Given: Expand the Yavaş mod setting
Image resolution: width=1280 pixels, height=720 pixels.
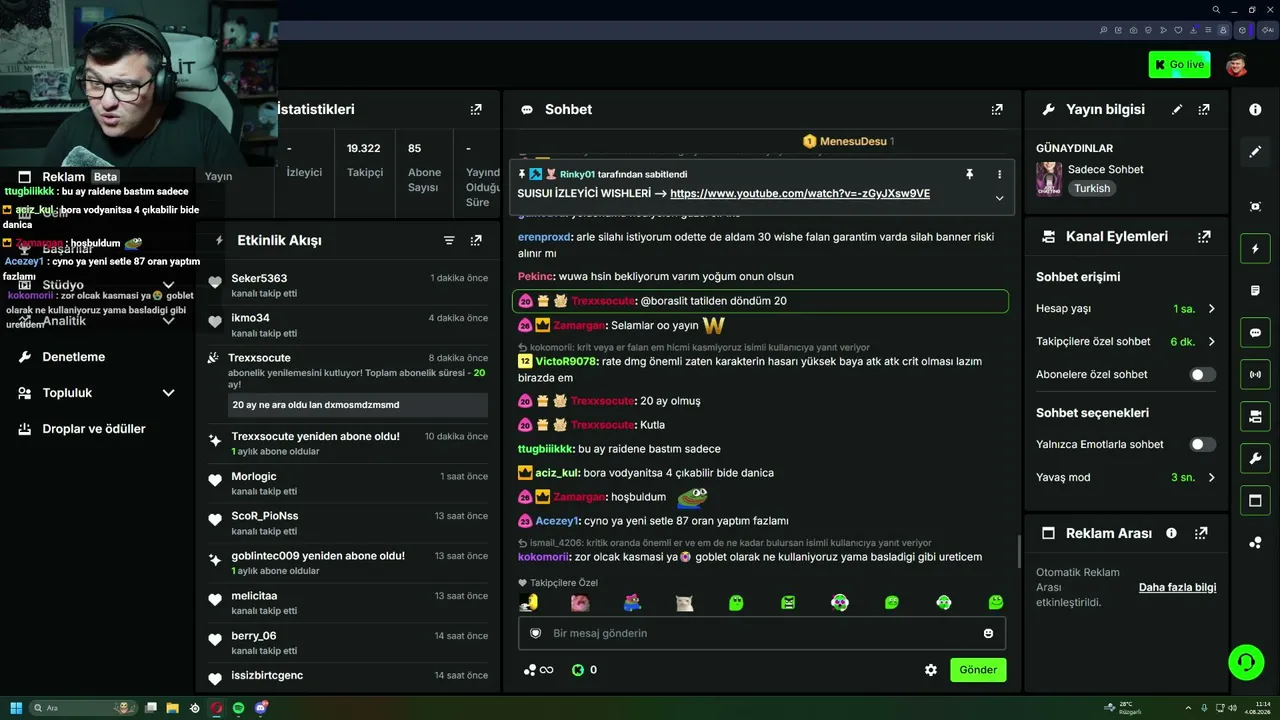Looking at the screenshot, I should point(1211,477).
